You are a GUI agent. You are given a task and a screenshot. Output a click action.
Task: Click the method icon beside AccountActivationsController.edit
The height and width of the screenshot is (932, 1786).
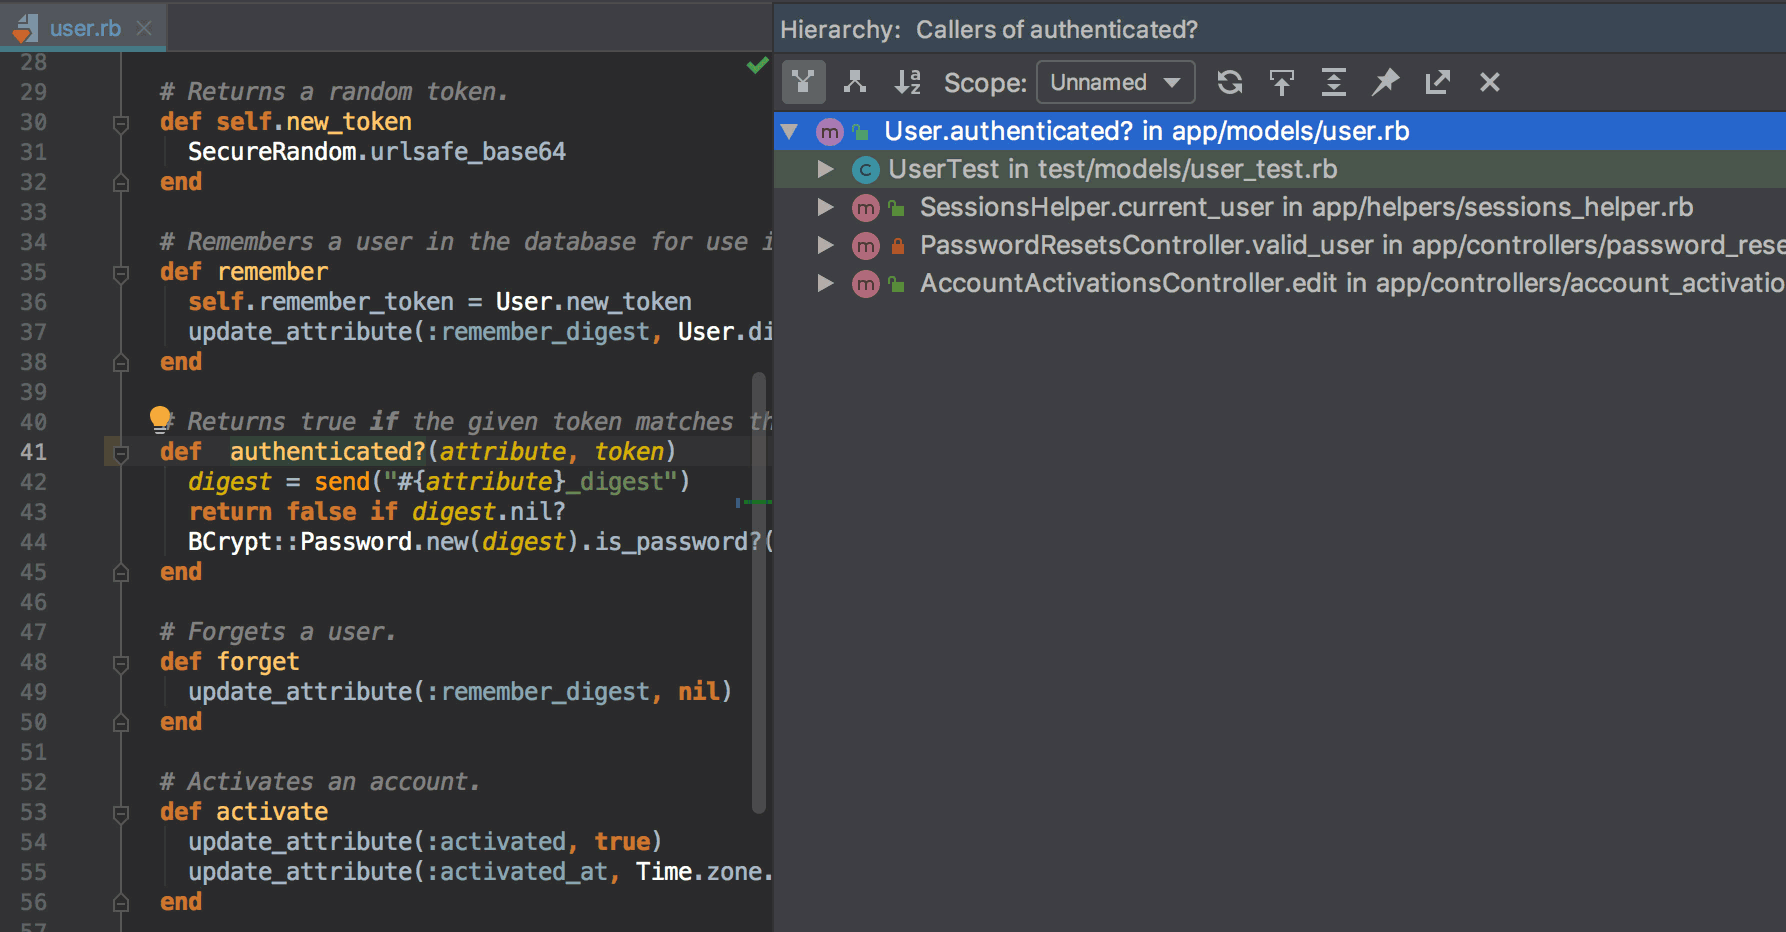[865, 284]
